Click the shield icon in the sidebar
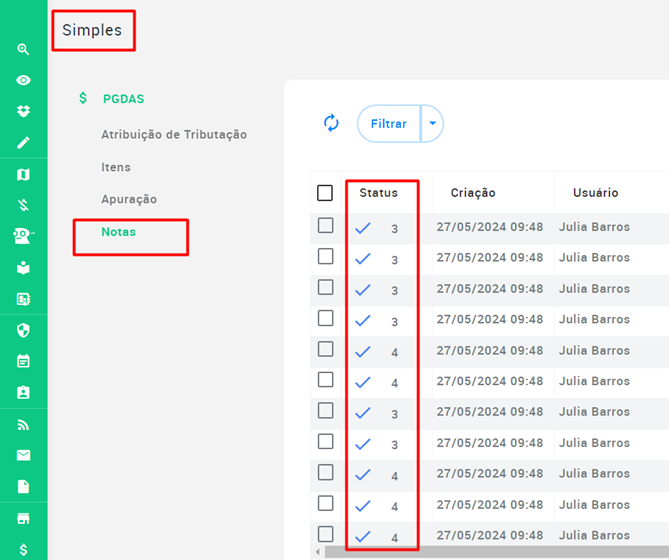This screenshot has height=560, width=669. (23, 330)
